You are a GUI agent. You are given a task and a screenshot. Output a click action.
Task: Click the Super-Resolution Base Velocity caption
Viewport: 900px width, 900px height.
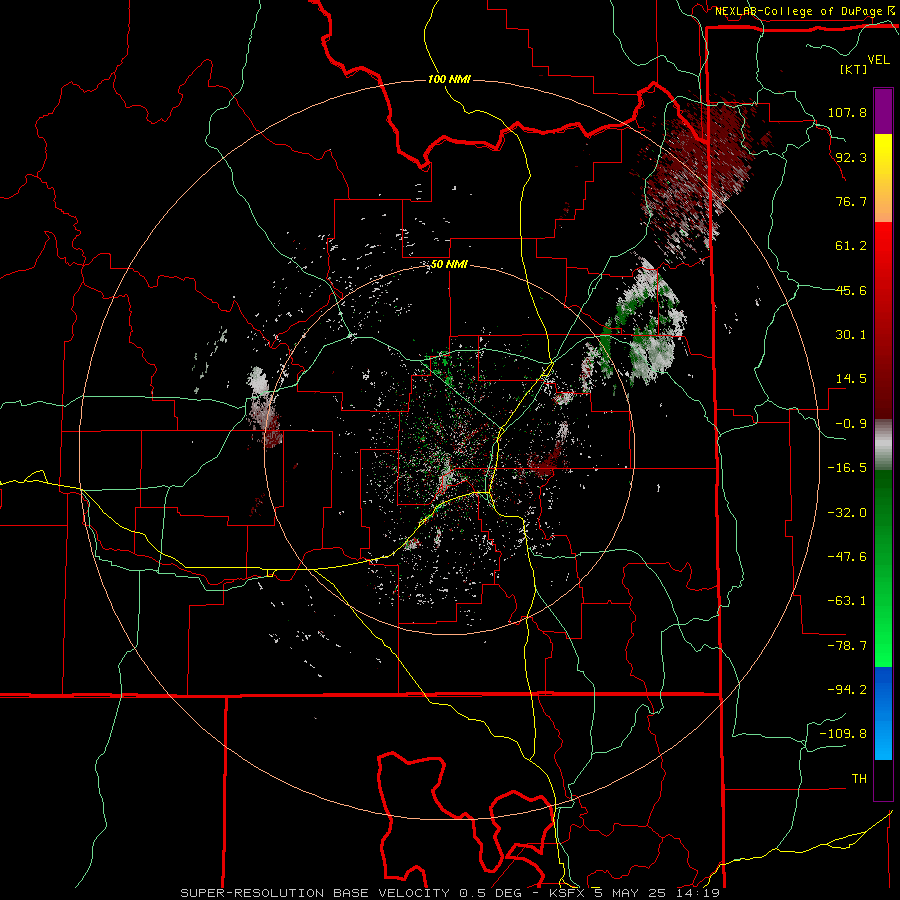click(x=449, y=893)
